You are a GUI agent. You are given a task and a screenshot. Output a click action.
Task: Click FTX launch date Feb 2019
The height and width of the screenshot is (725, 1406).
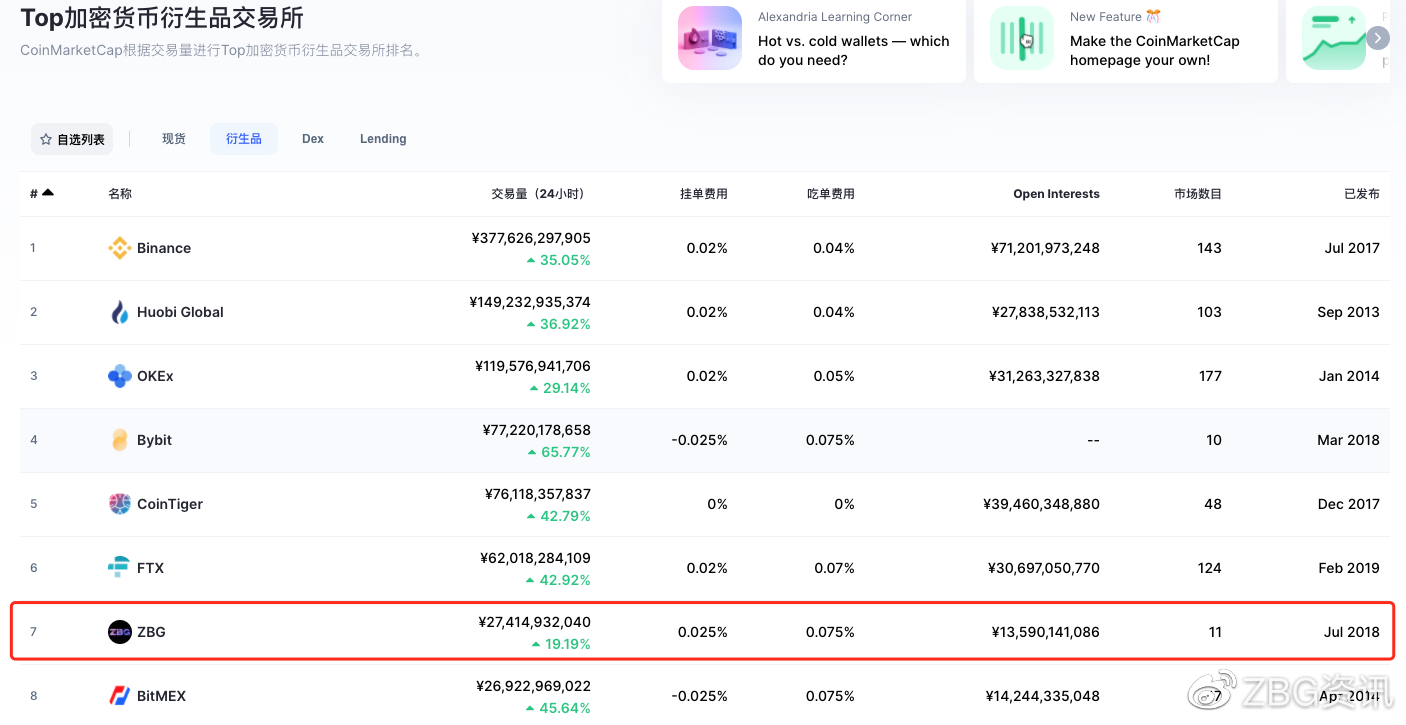[1348, 568]
